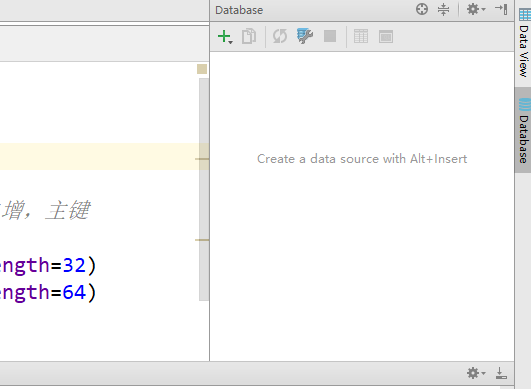
Task: Collapse all items in Database panel
Action: (x=443, y=9)
